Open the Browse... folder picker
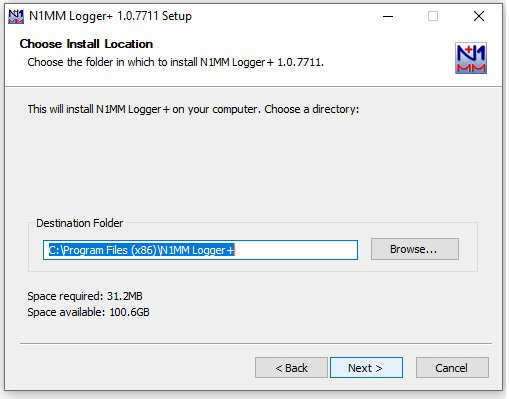 click(415, 249)
